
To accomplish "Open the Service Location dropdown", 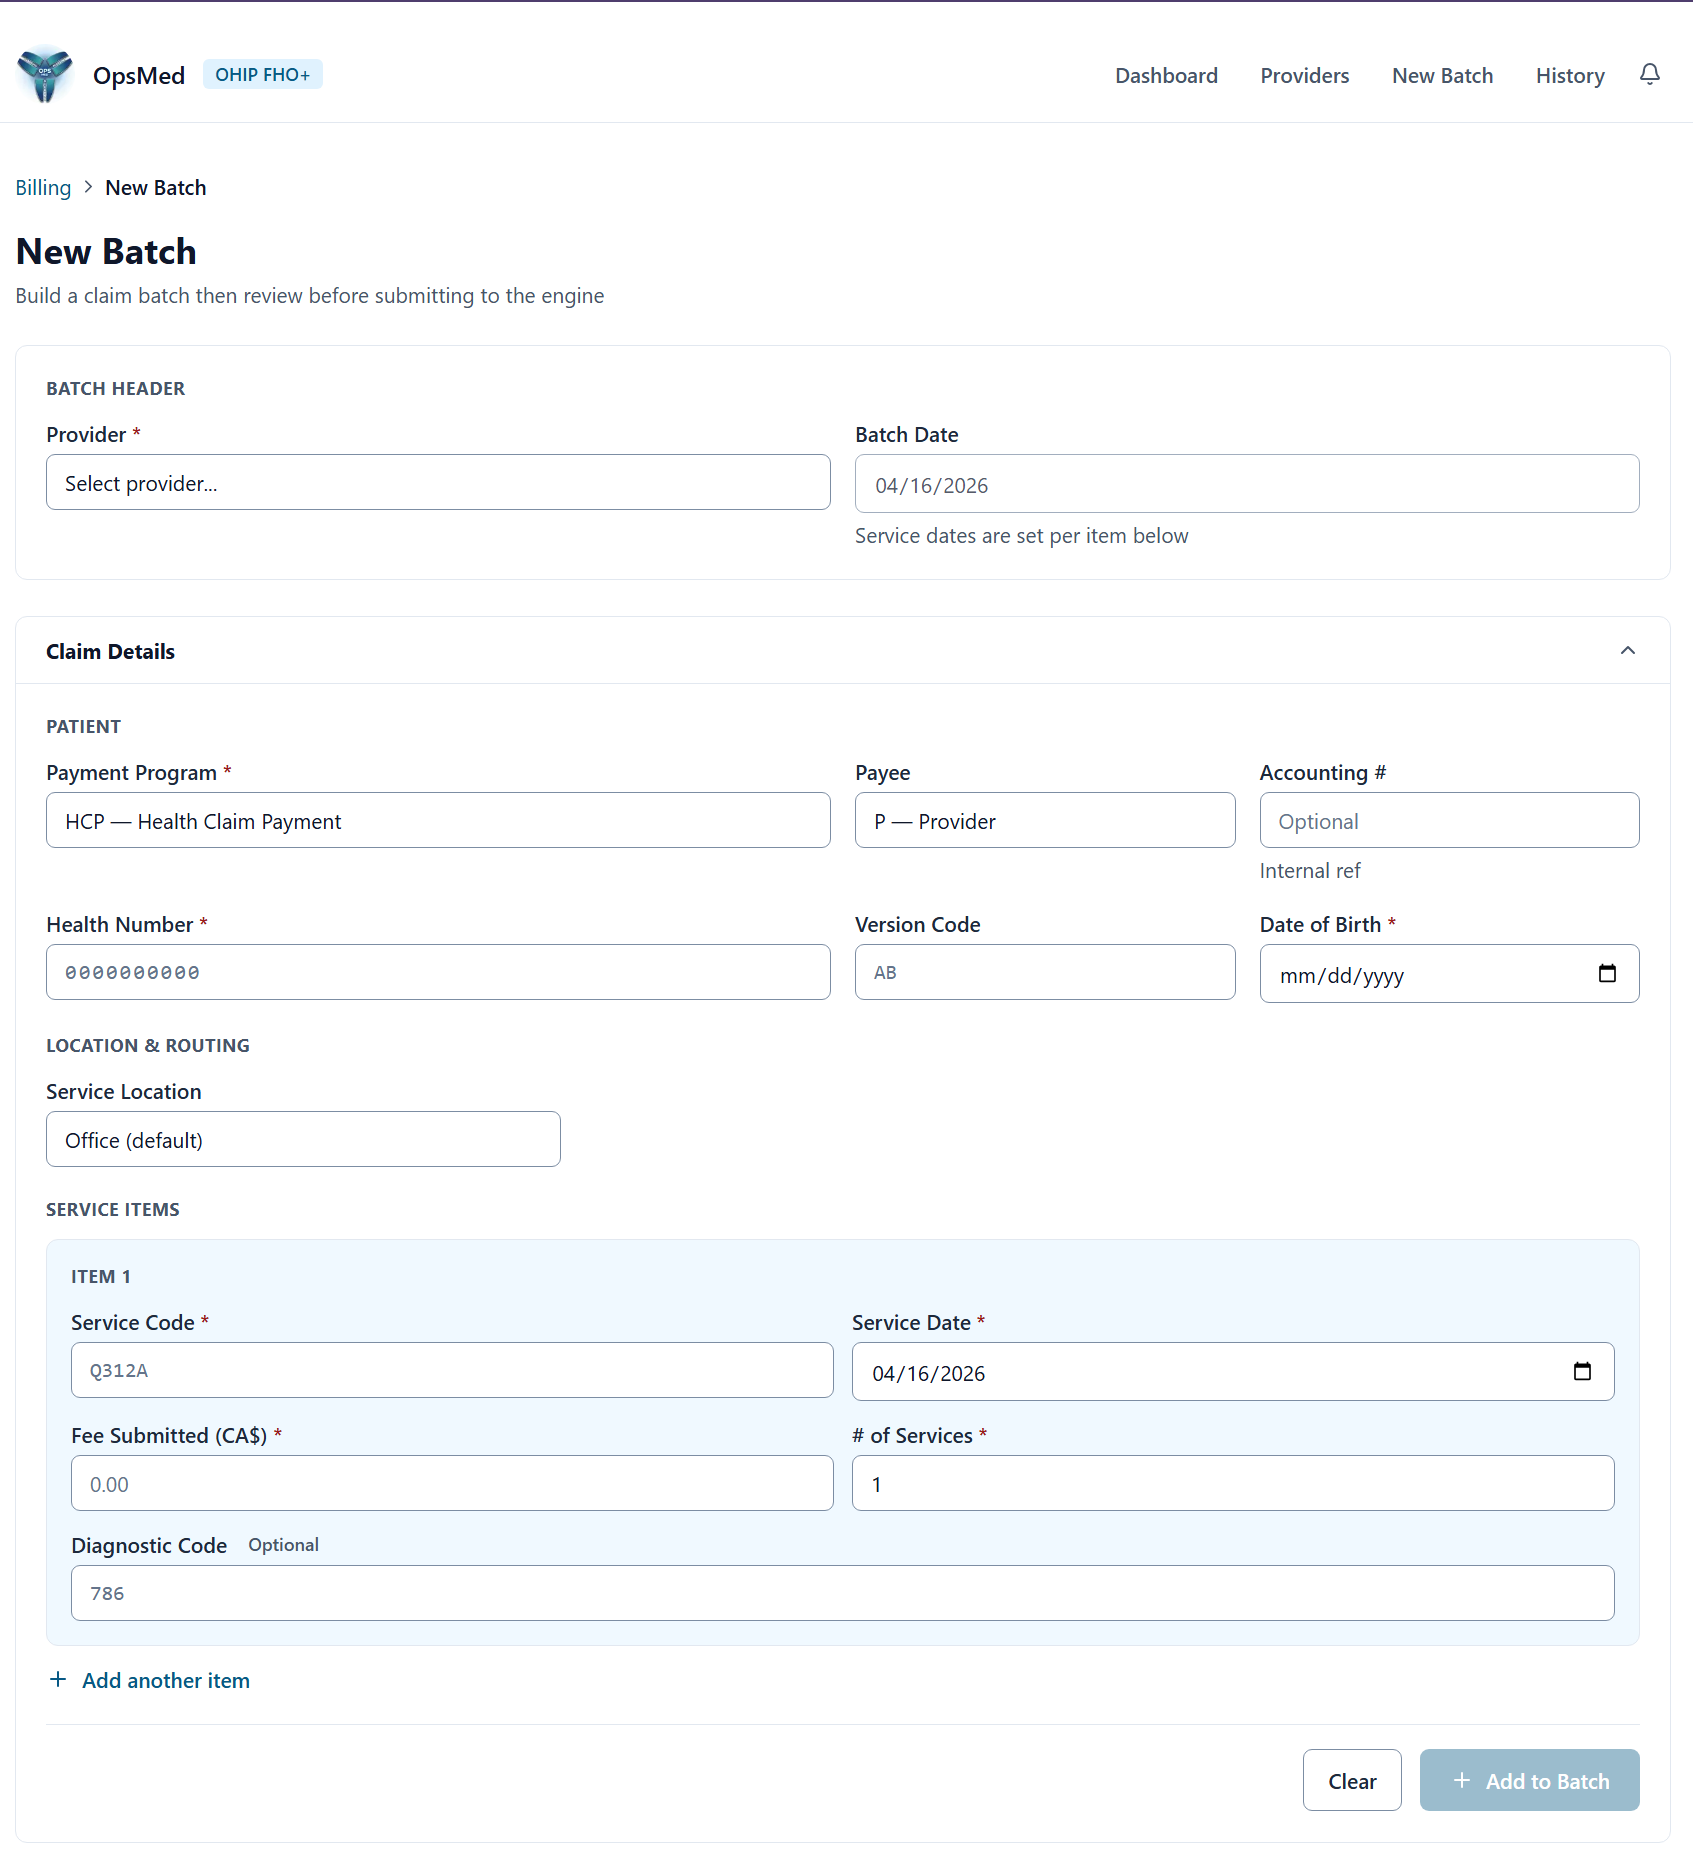I will [x=303, y=1139].
